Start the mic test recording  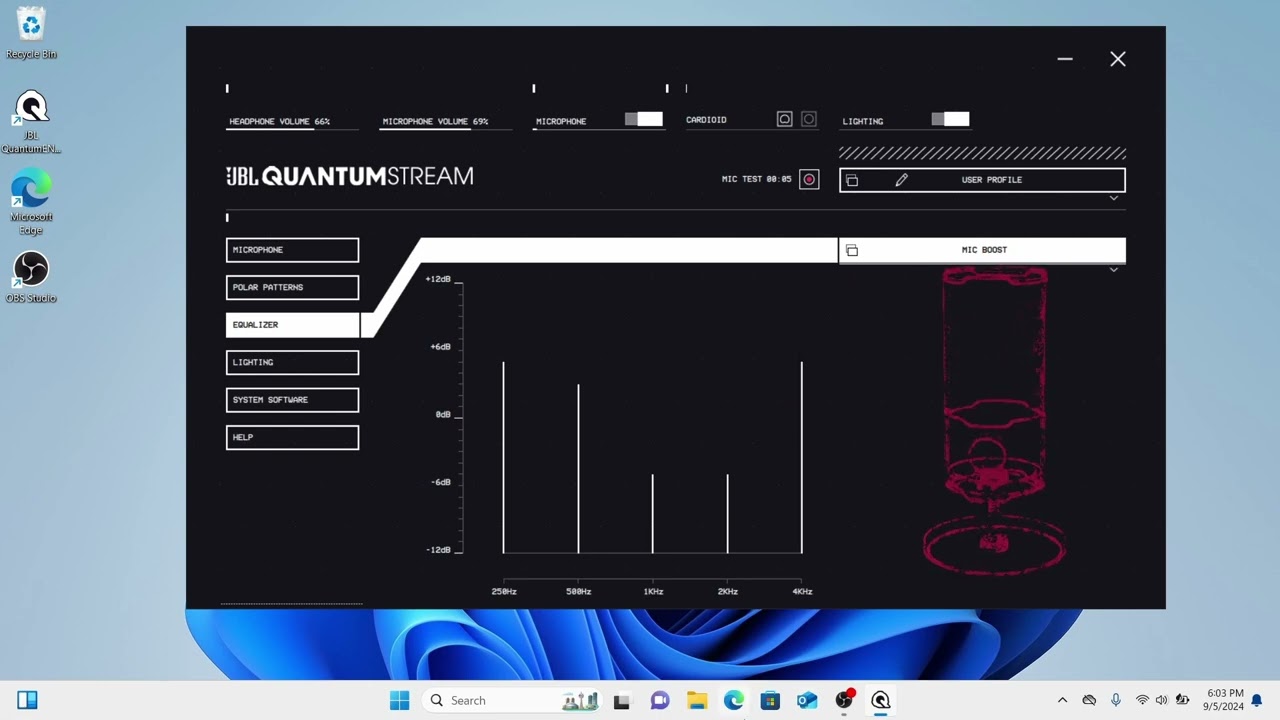[x=809, y=180]
